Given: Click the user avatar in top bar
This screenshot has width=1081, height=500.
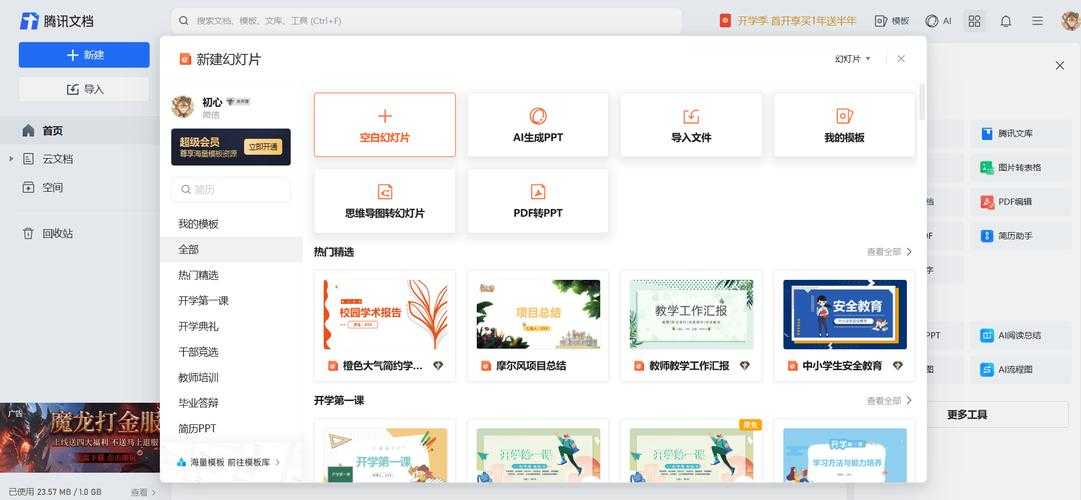Looking at the screenshot, I should (1071, 21).
